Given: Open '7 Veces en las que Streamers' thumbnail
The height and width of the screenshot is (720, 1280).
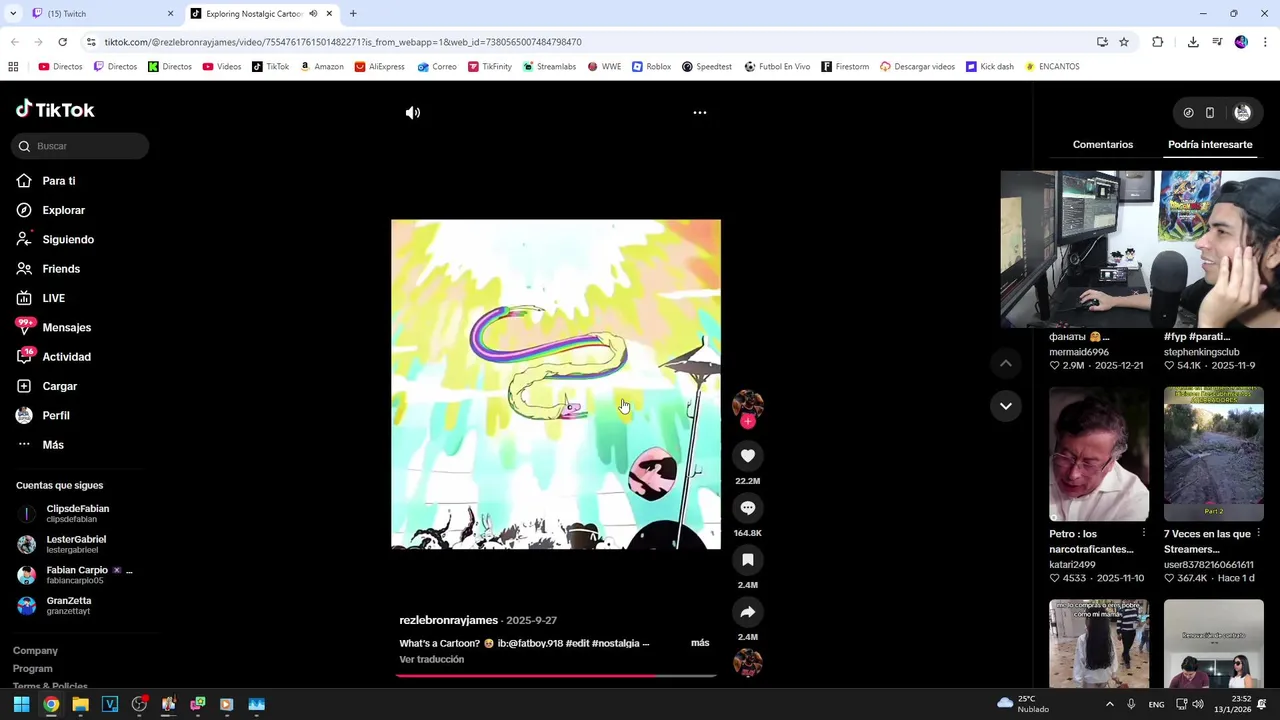Looking at the screenshot, I should click(x=1214, y=455).
